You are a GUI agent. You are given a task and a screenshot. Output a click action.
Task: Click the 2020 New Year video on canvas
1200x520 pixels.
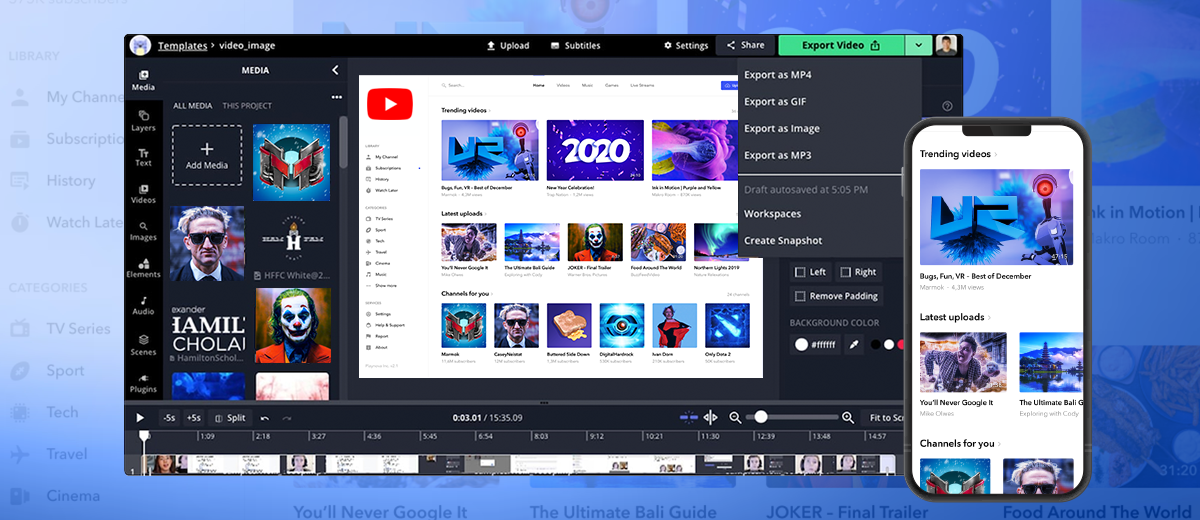593,151
